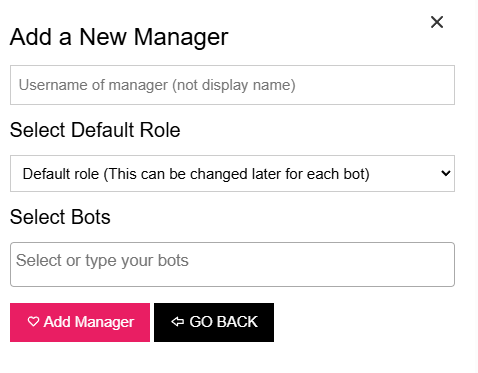Click the chevron arrow of Default role select
The height and width of the screenshot is (373, 478).
point(445,173)
